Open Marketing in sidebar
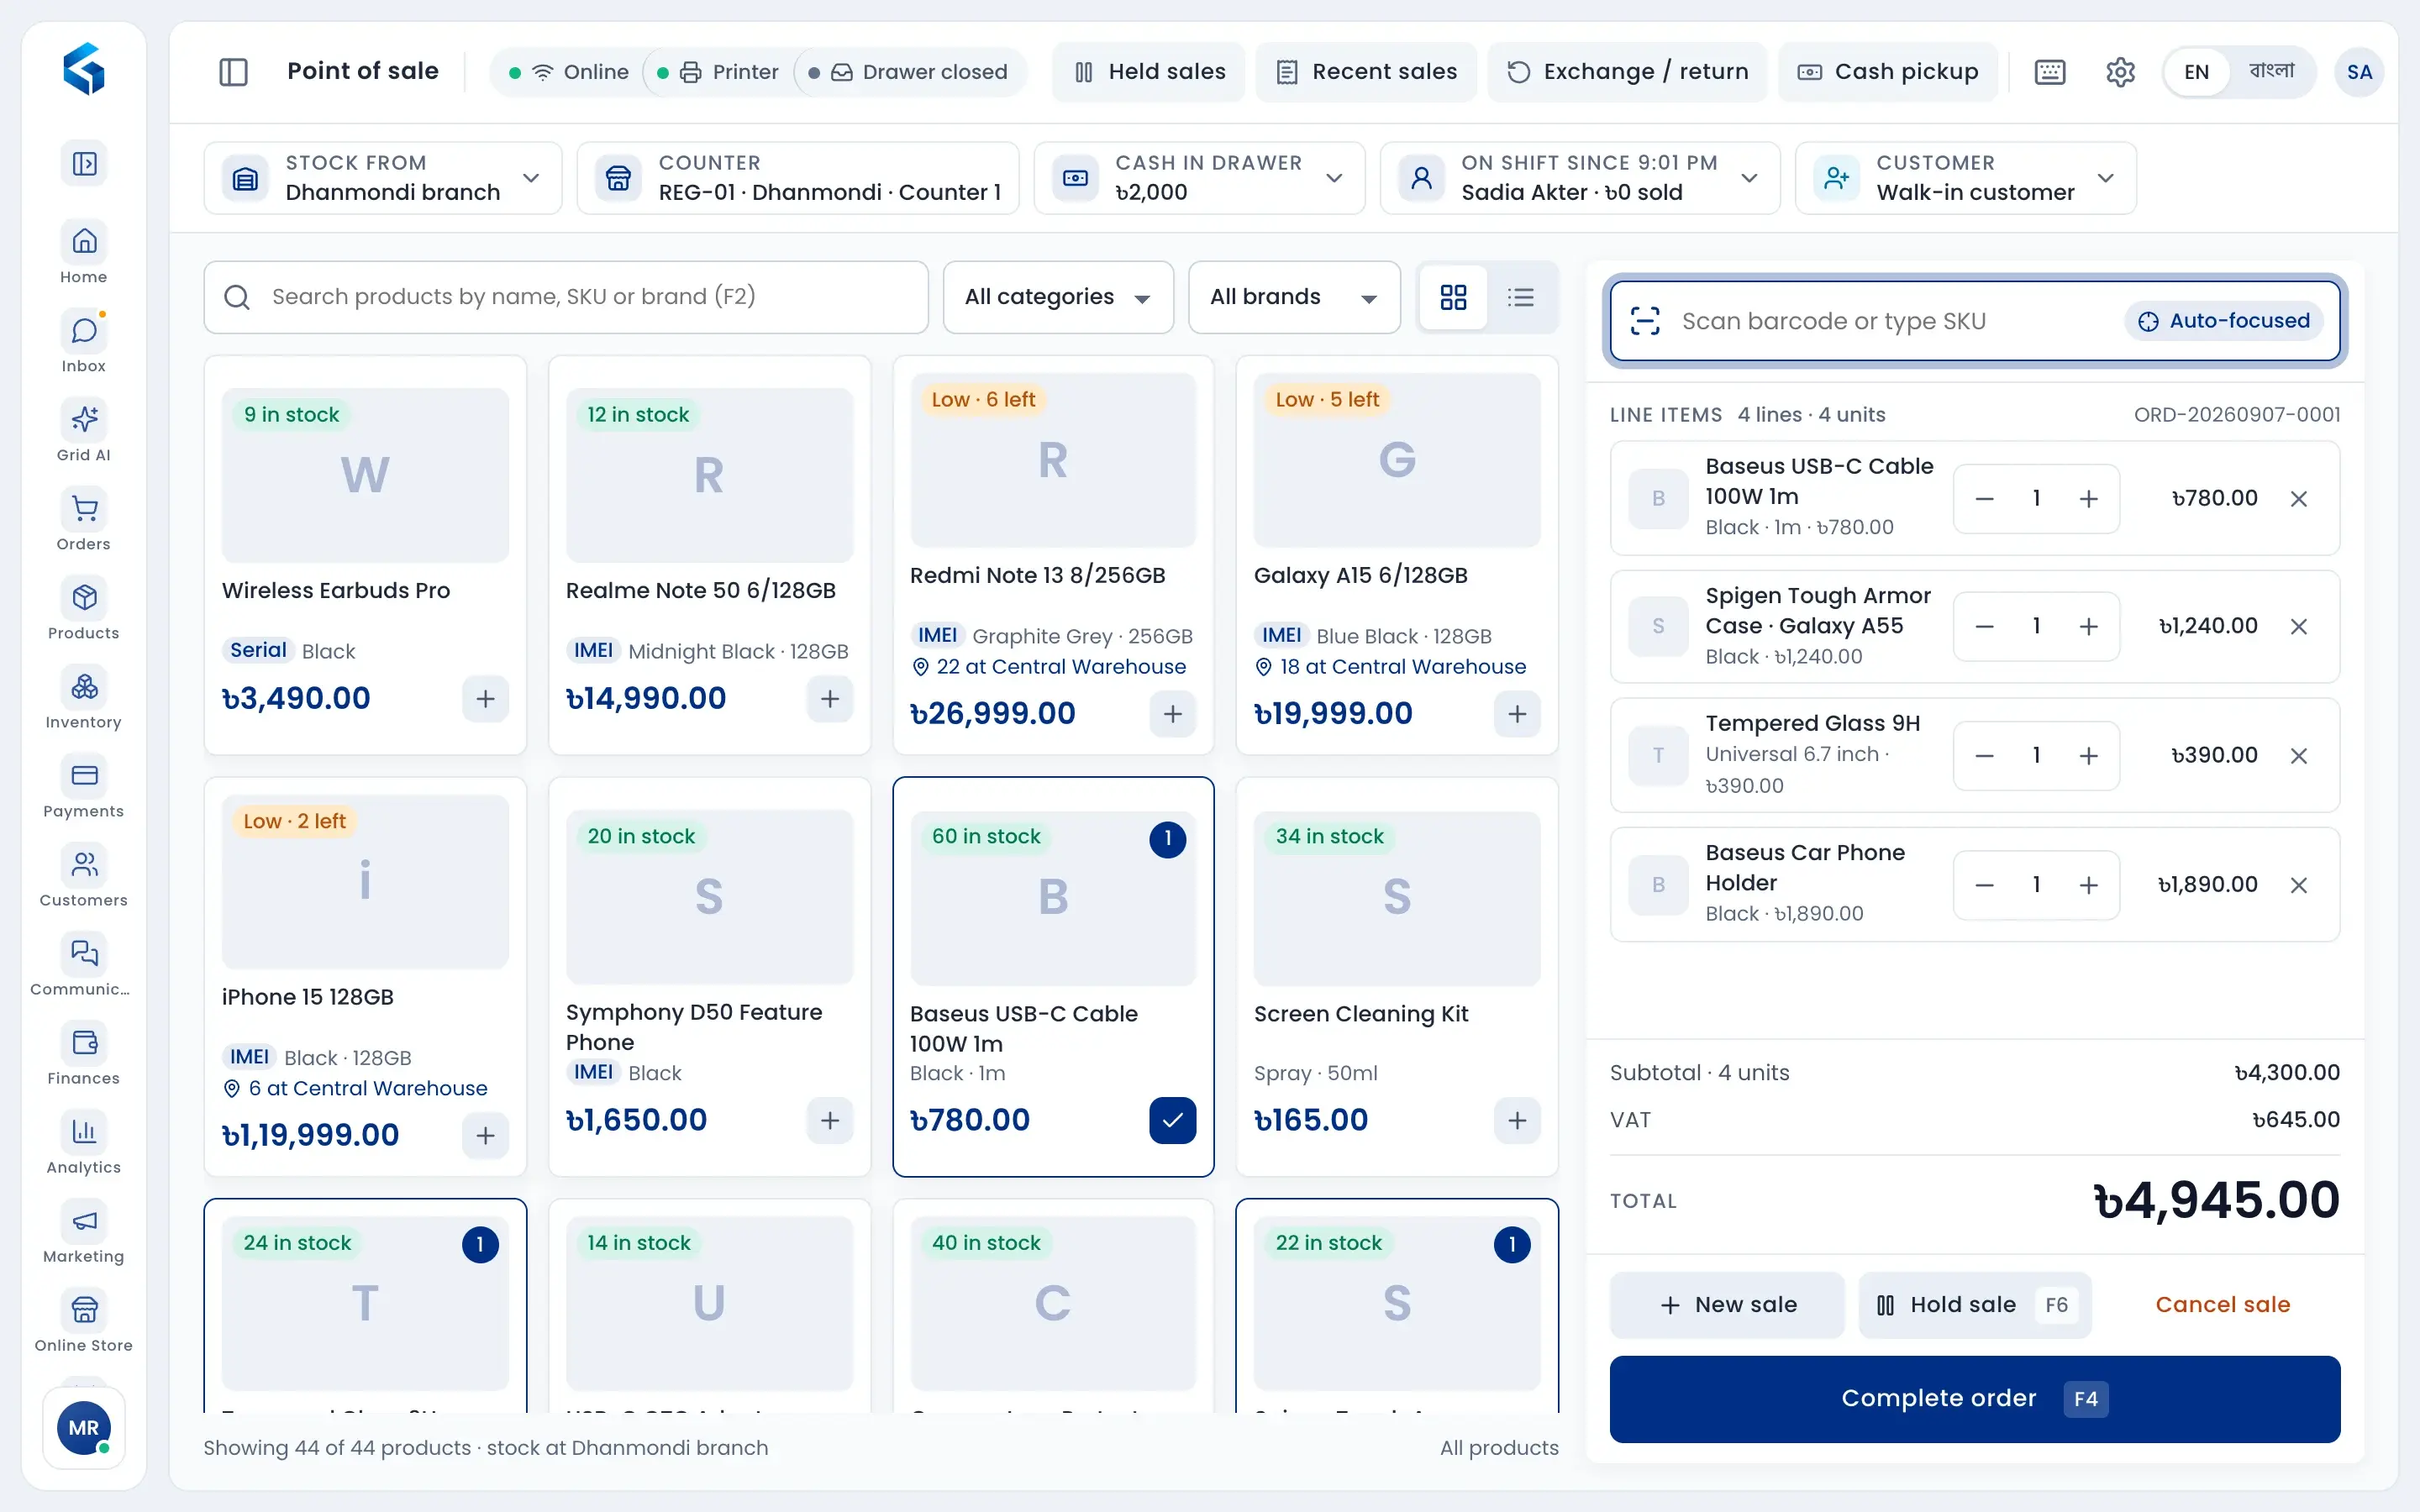Viewport: 2420px width, 1512px height. 84,1232
